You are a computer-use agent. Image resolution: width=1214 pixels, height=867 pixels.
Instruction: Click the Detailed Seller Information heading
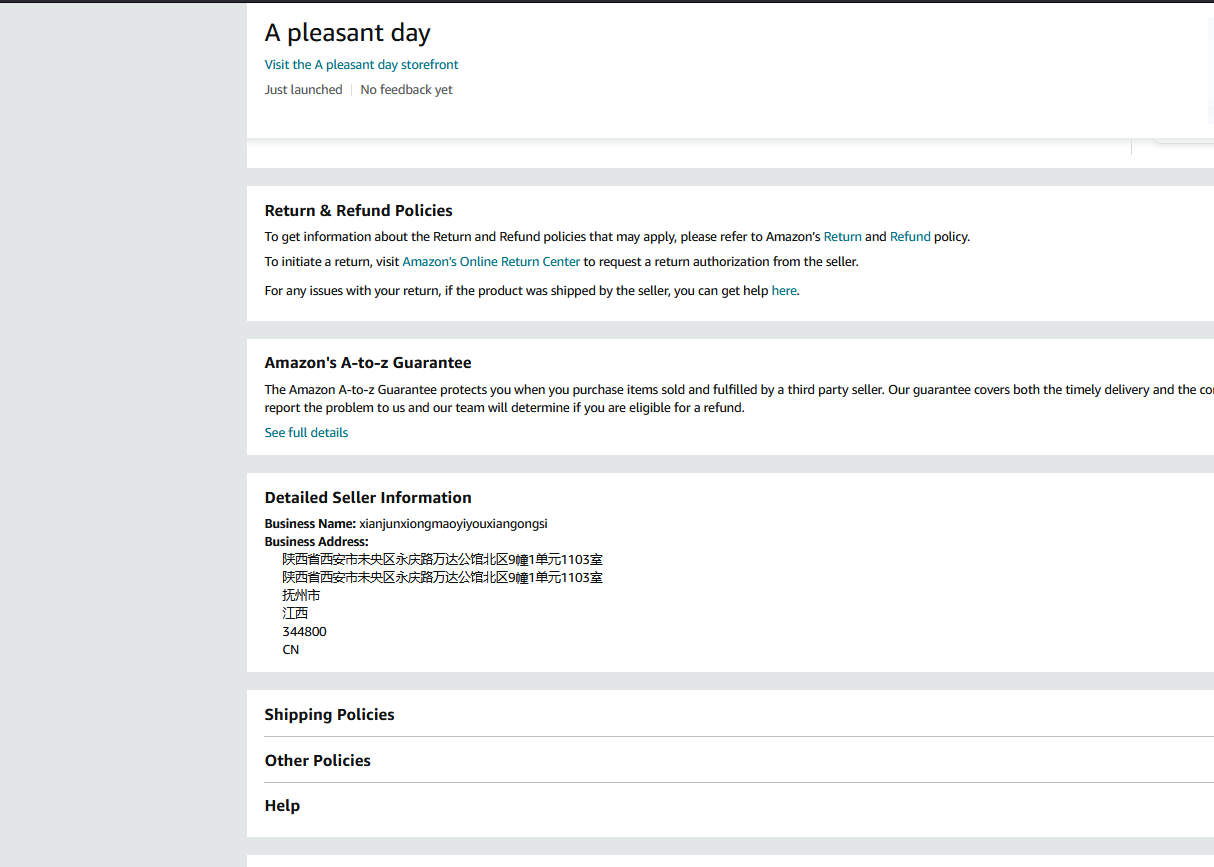(x=367, y=497)
